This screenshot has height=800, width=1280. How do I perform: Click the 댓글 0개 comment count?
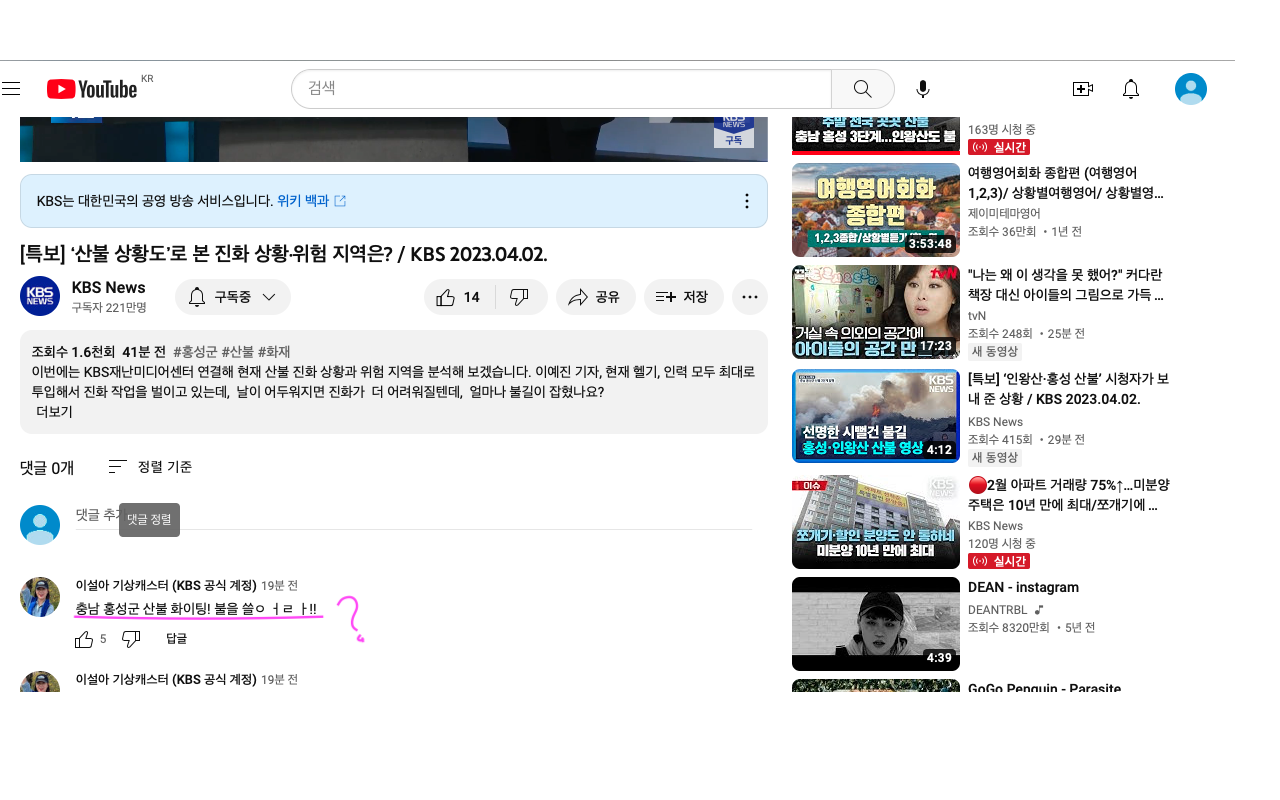click(x=47, y=467)
